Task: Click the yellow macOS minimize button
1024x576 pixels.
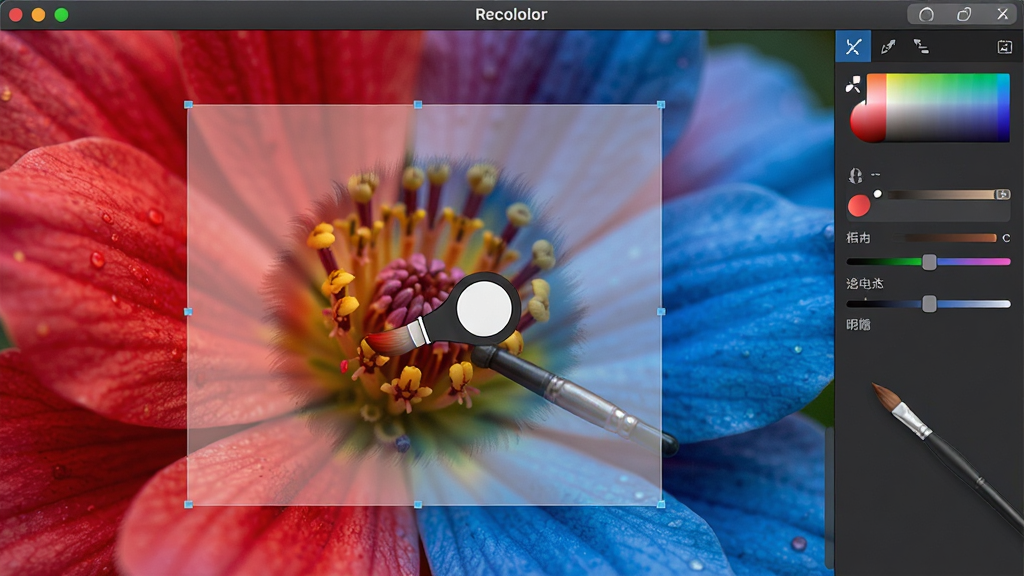Action: pos(39,14)
